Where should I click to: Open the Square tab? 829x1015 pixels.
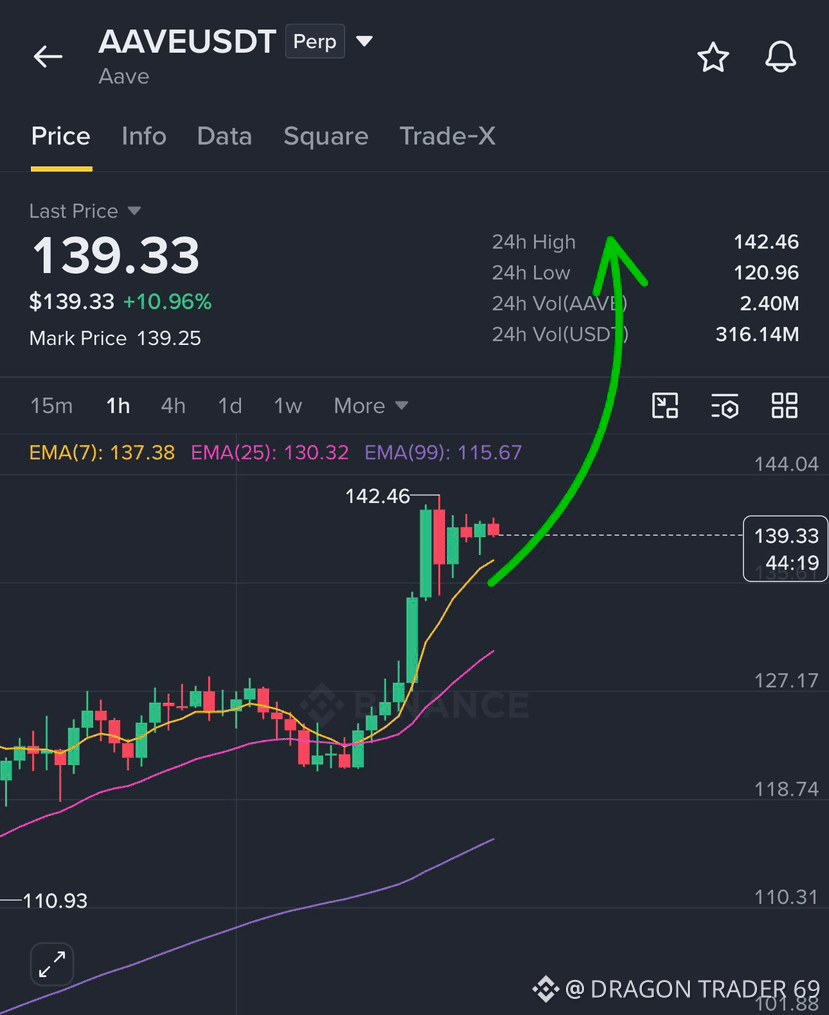pyautogui.click(x=326, y=137)
